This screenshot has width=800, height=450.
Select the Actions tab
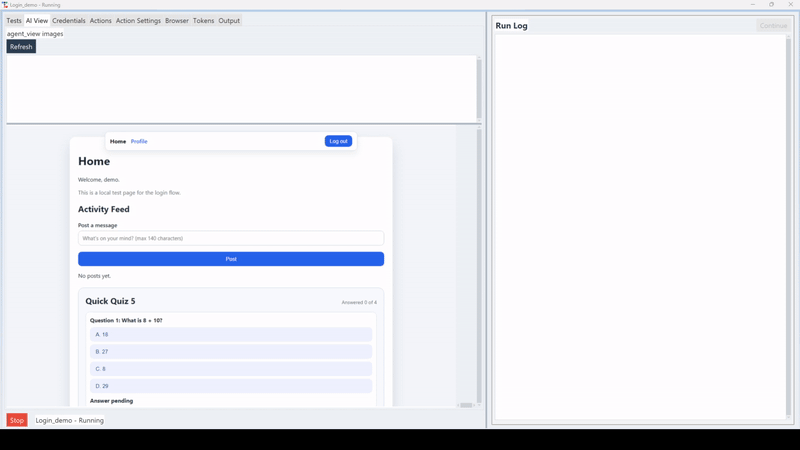(101, 20)
